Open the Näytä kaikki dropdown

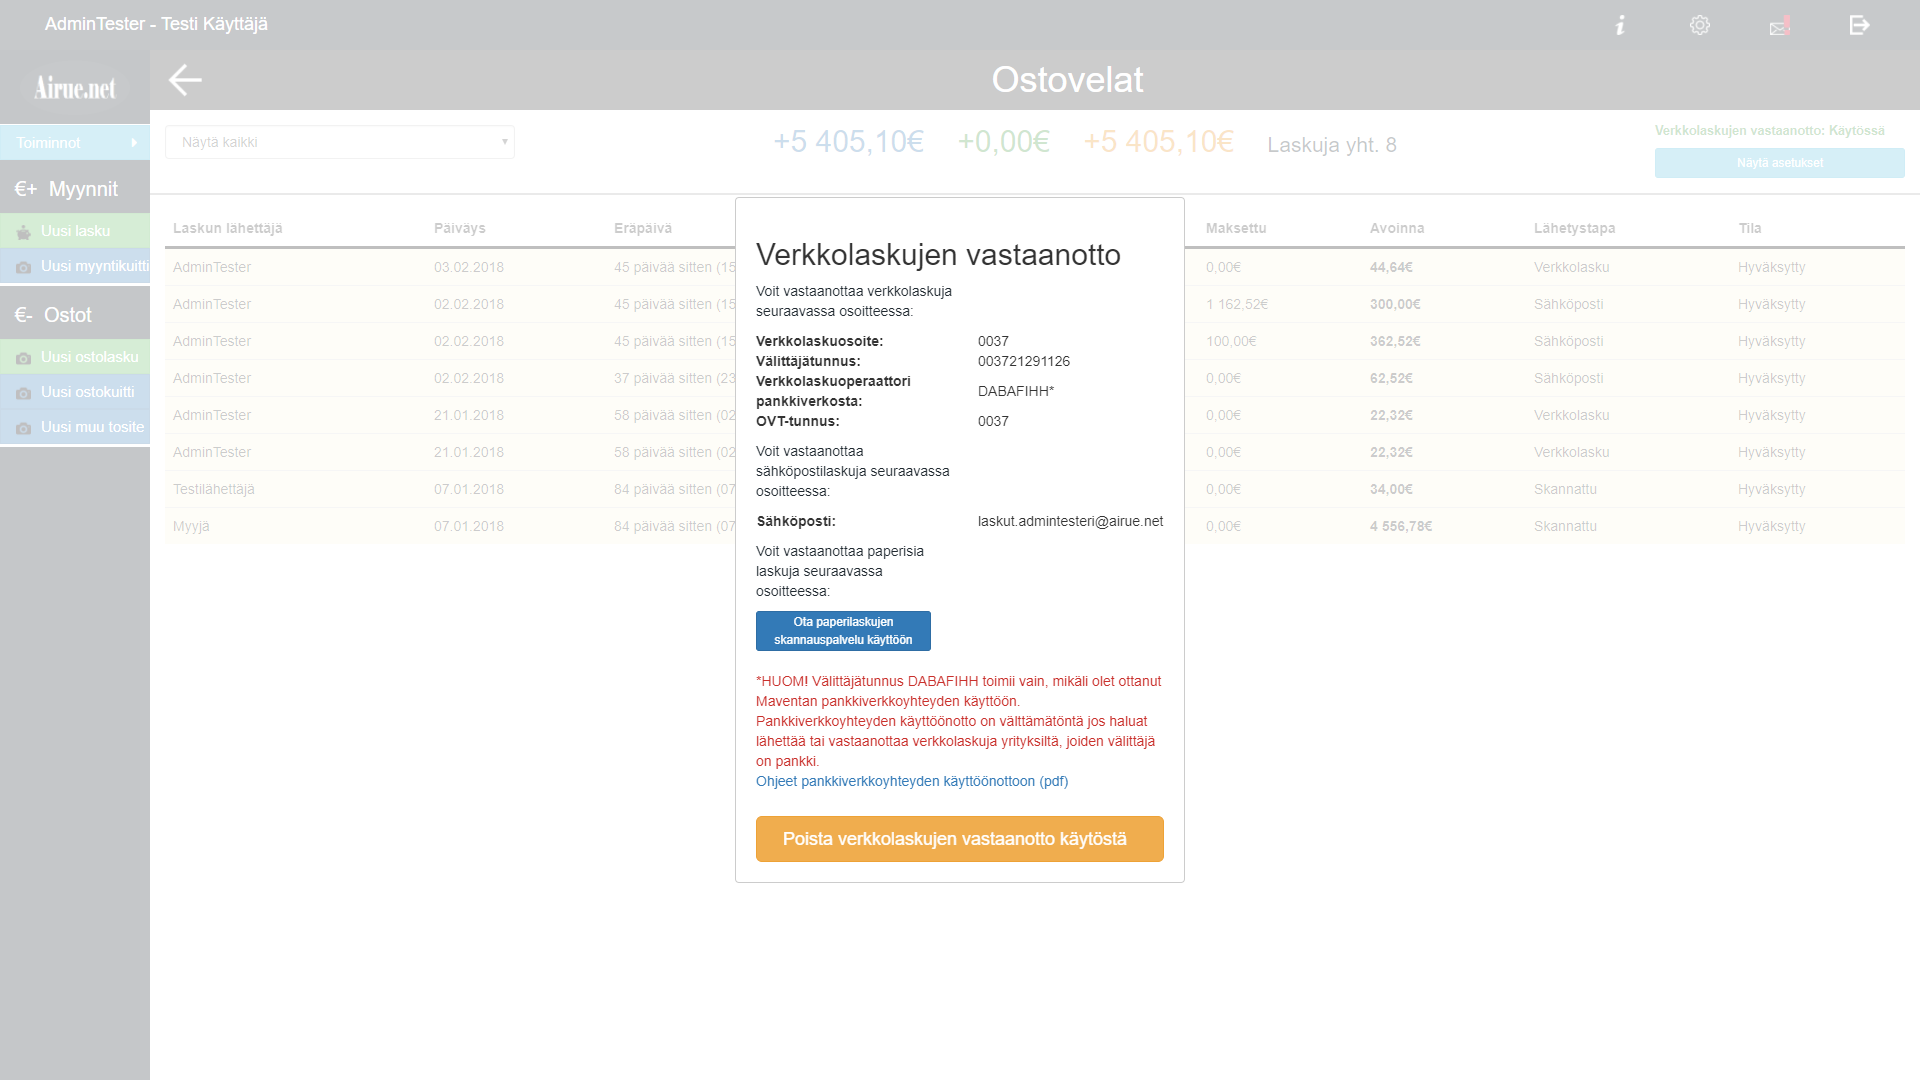340,142
